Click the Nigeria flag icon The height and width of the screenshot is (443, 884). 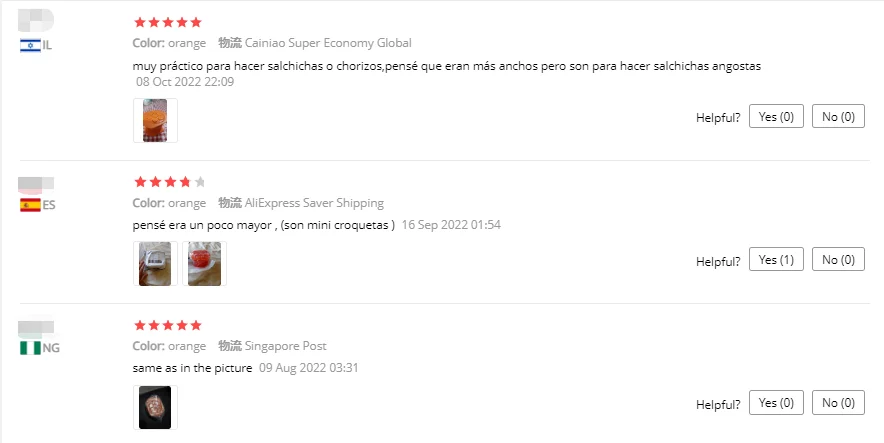coord(30,348)
